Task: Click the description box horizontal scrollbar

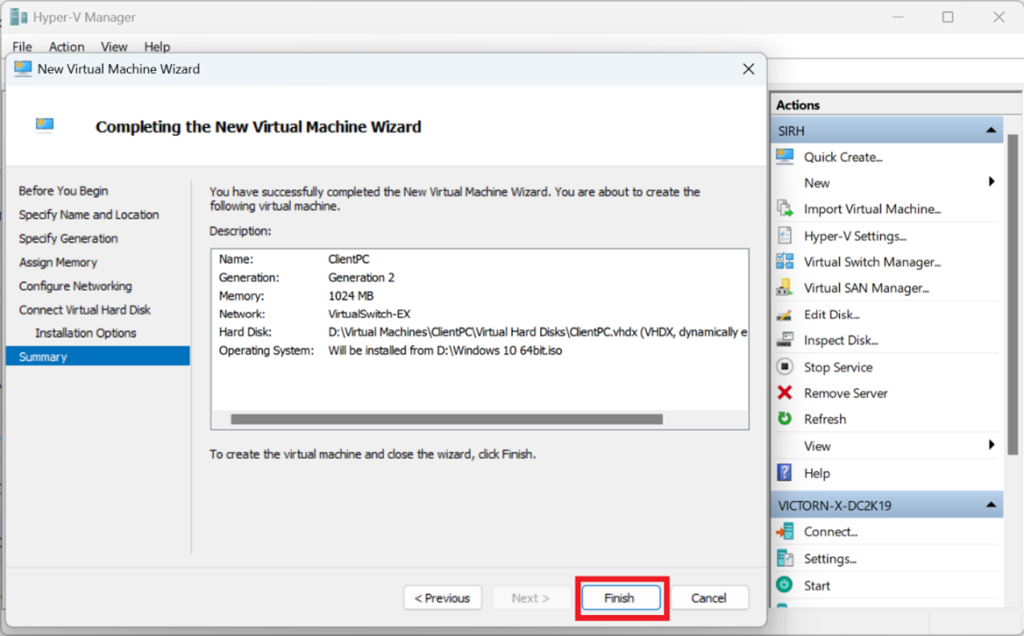Action: (x=446, y=420)
